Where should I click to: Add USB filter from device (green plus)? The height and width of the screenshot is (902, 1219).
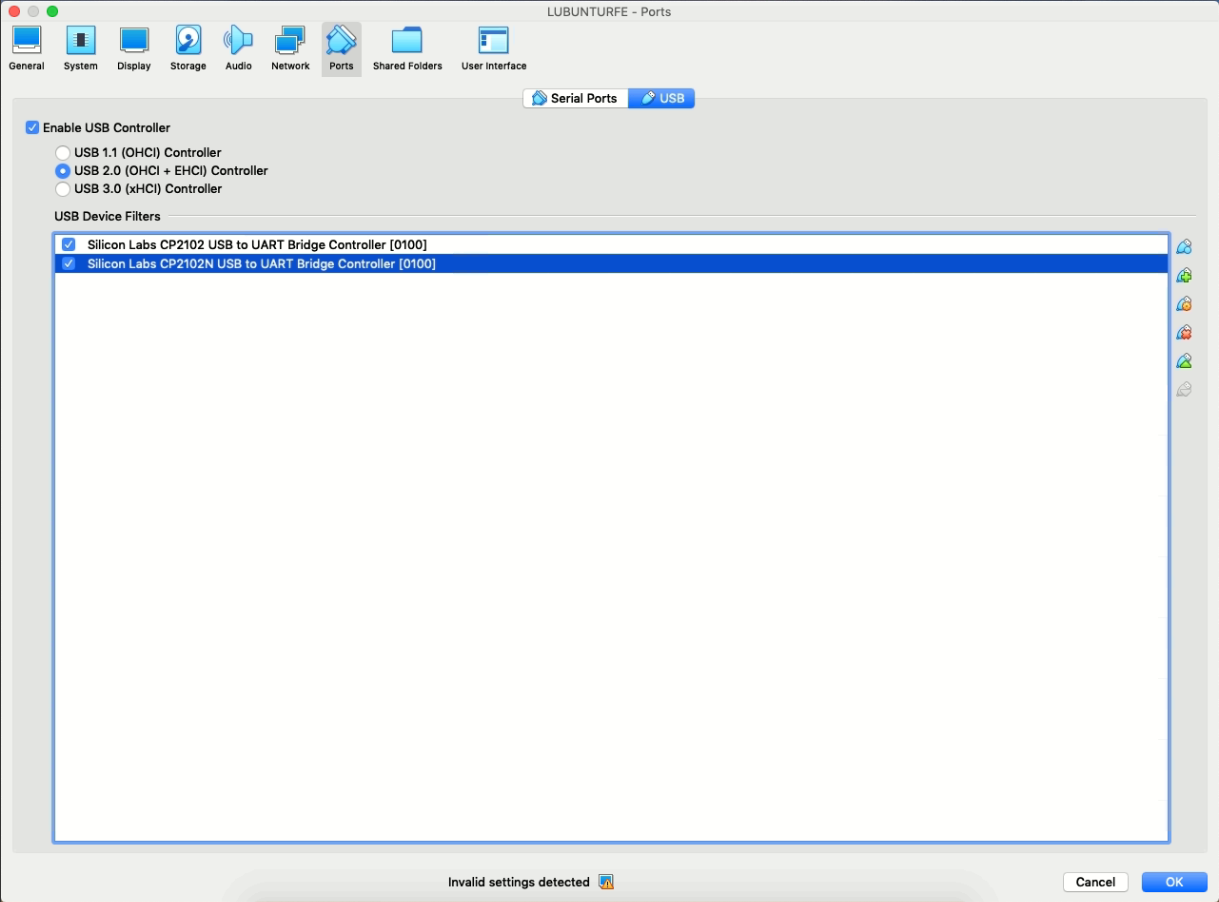point(1184,276)
